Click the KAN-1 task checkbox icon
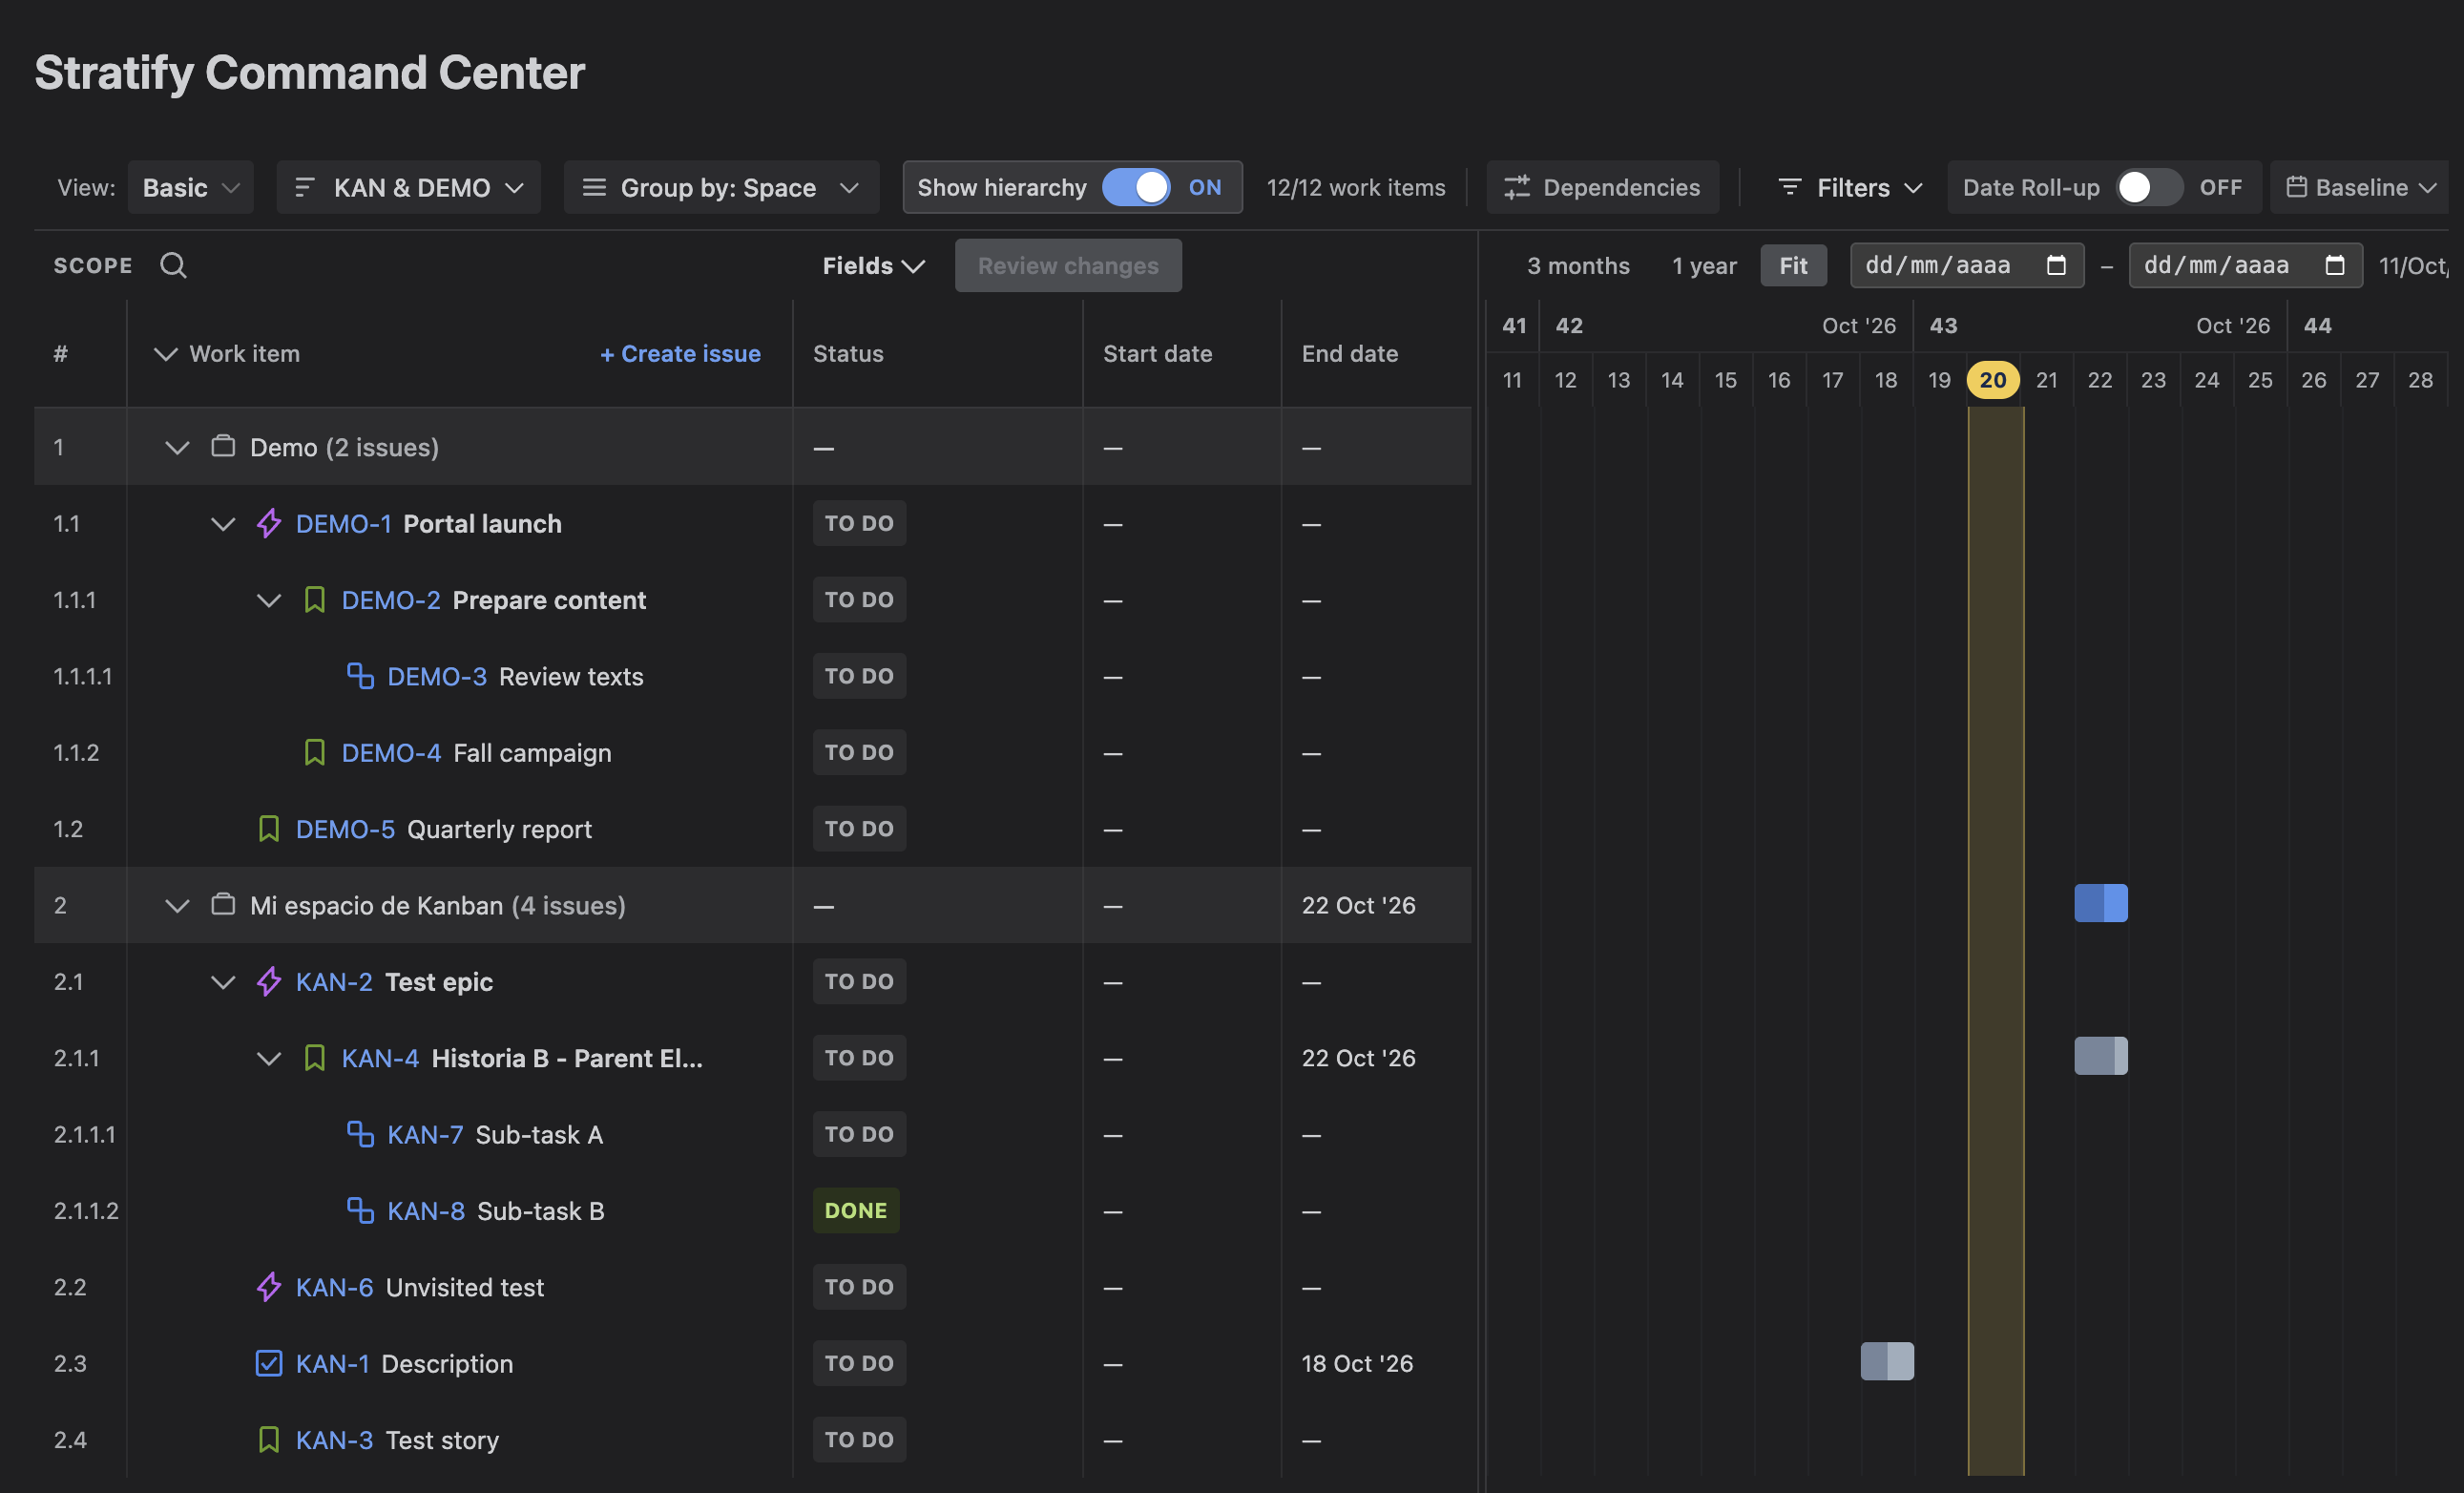Viewport: 2464px width, 1493px height. [268, 1363]
